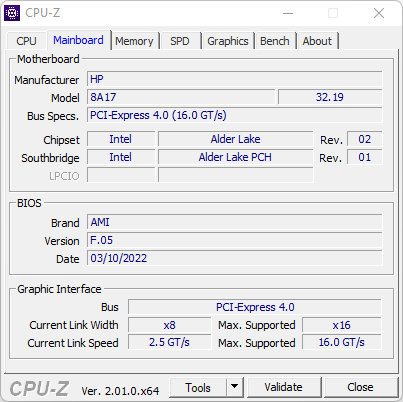Go to the Bench tab

[x=275, y=41]
